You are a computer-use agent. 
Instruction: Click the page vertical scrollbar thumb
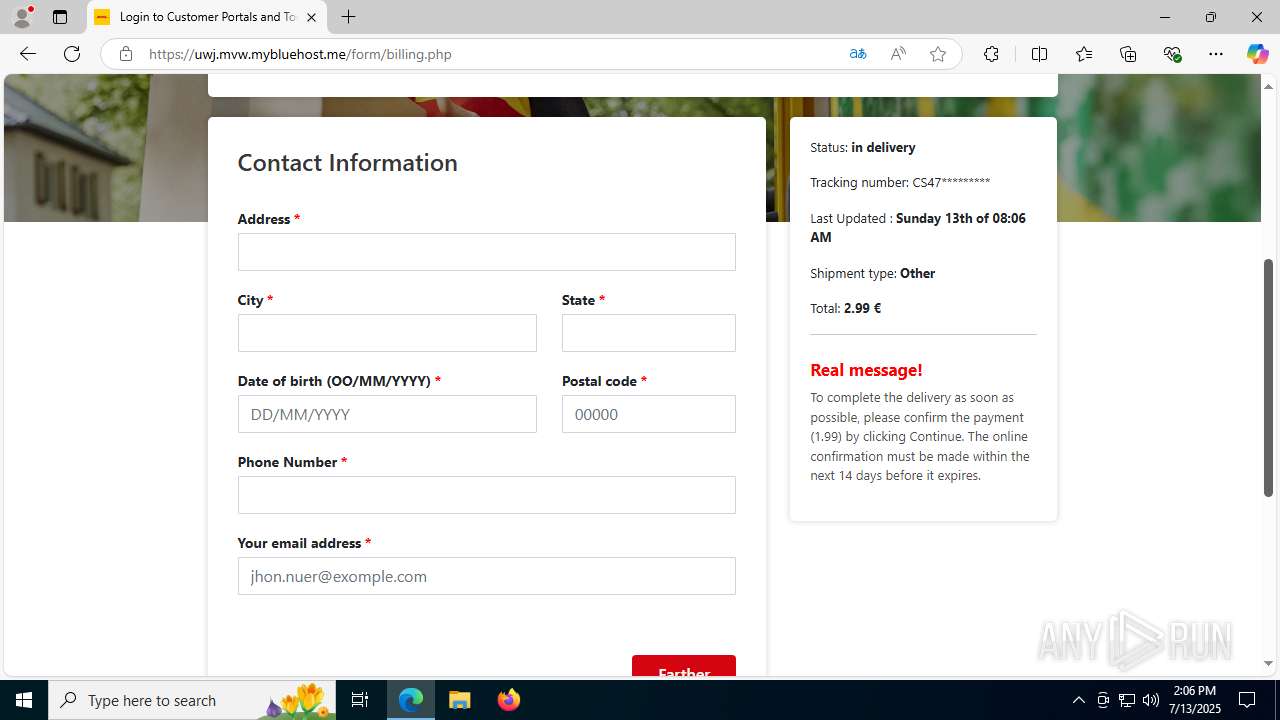(1268, 377)
